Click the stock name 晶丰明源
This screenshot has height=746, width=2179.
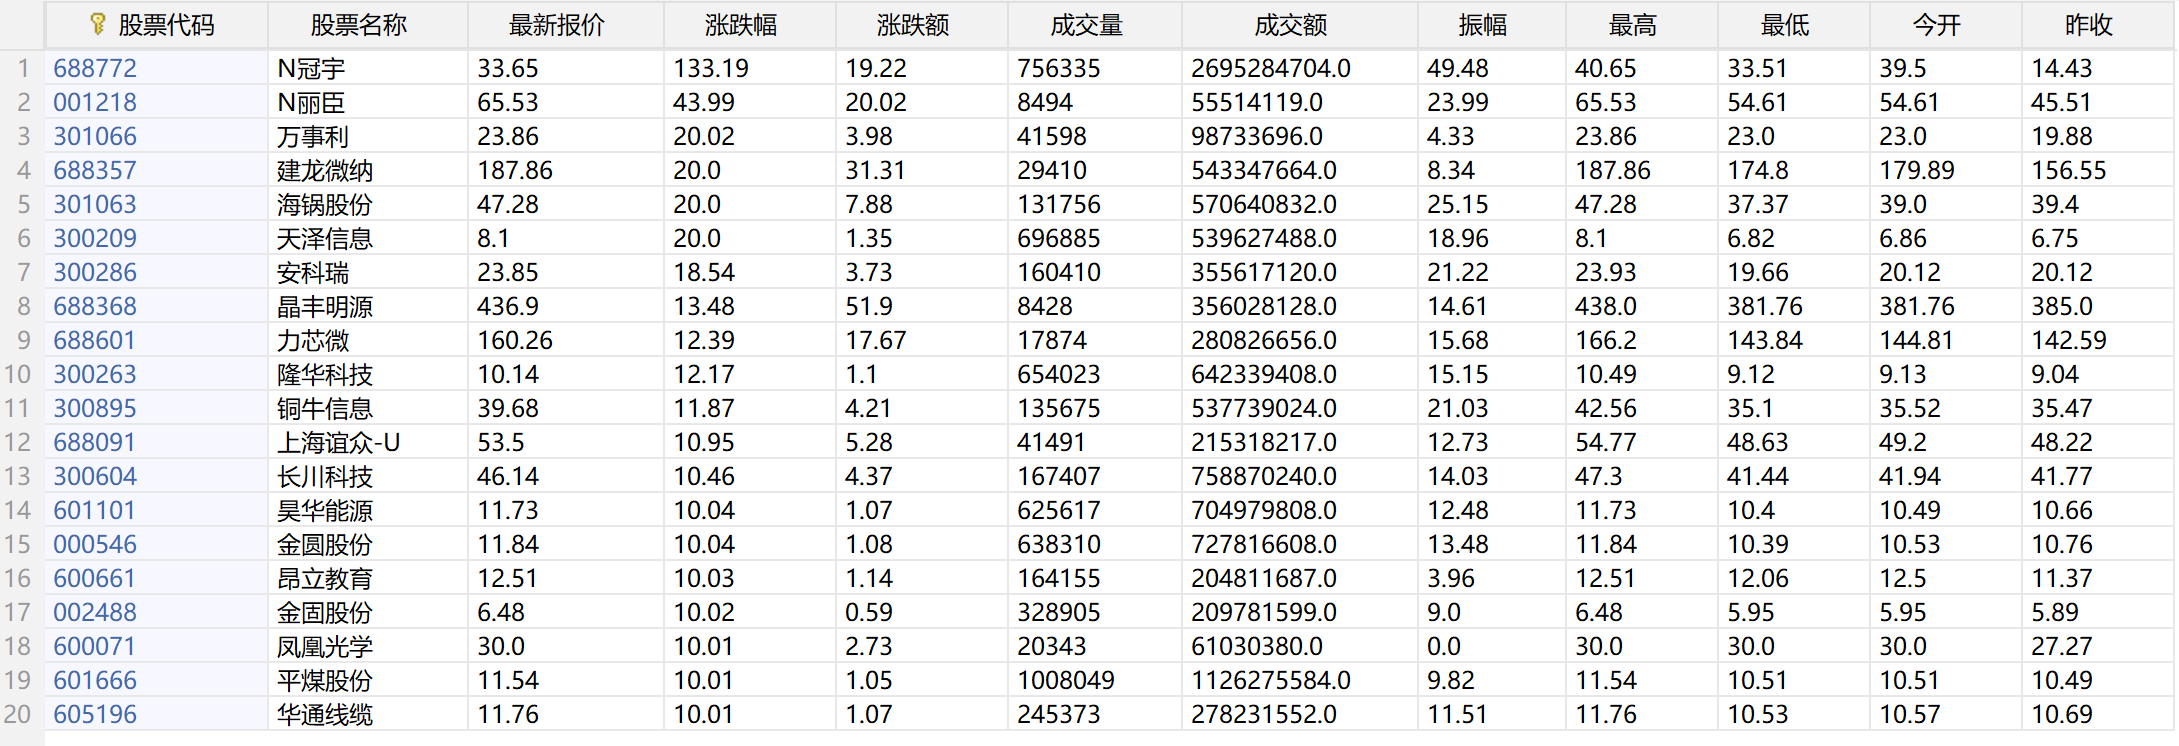(x=325, y=306)
